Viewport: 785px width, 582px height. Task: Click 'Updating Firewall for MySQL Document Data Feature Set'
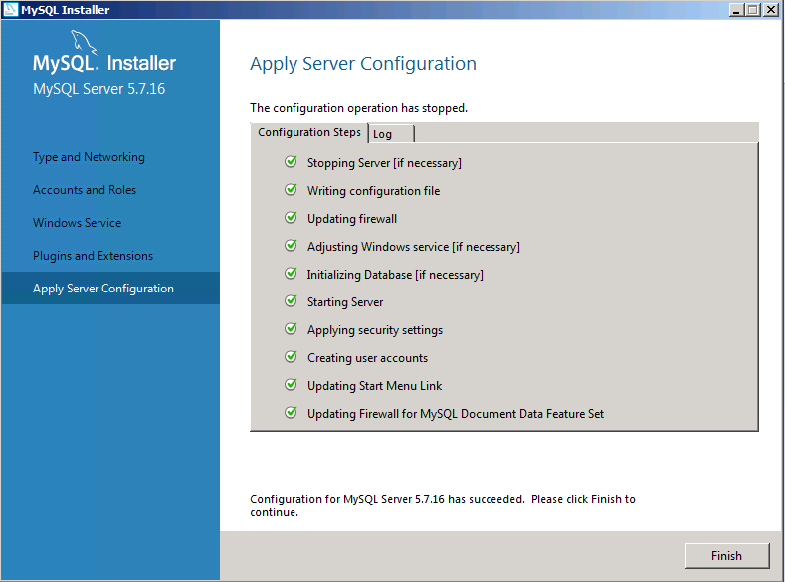click(x=456, y=414)
